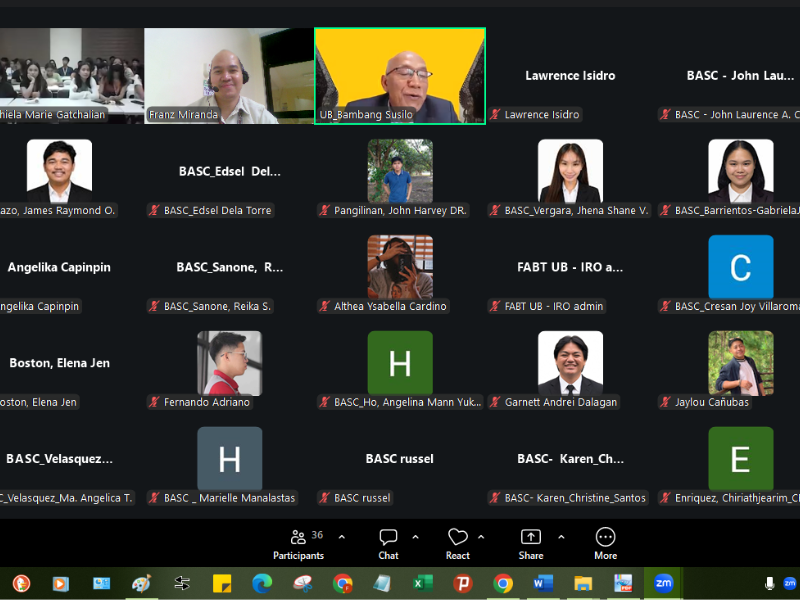
Task: Select UB_Bambang Susilo's active speaker video
Action: [x=400, y=76]
